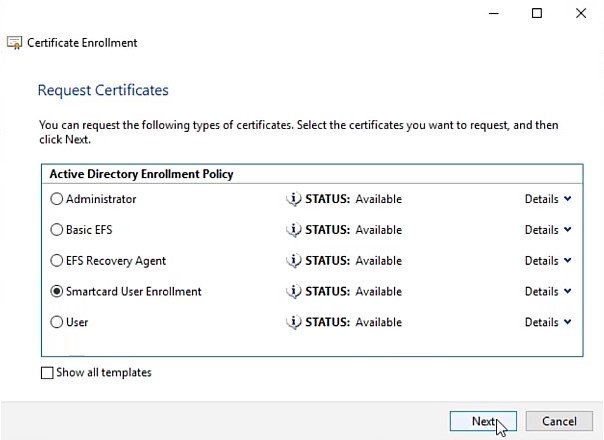Screen dimensions: 604x440
Task: Click the Next button
Action: point(483,421)
